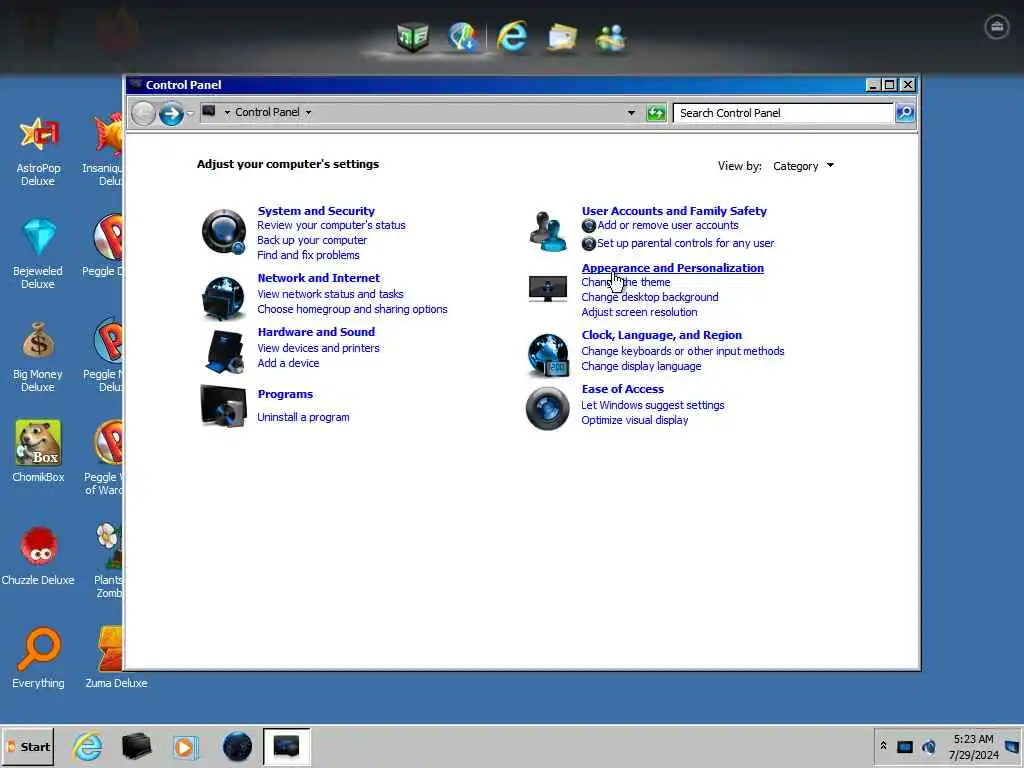
Task: Click Adjust screen resolution link
Action: click(x=639, y=313)
